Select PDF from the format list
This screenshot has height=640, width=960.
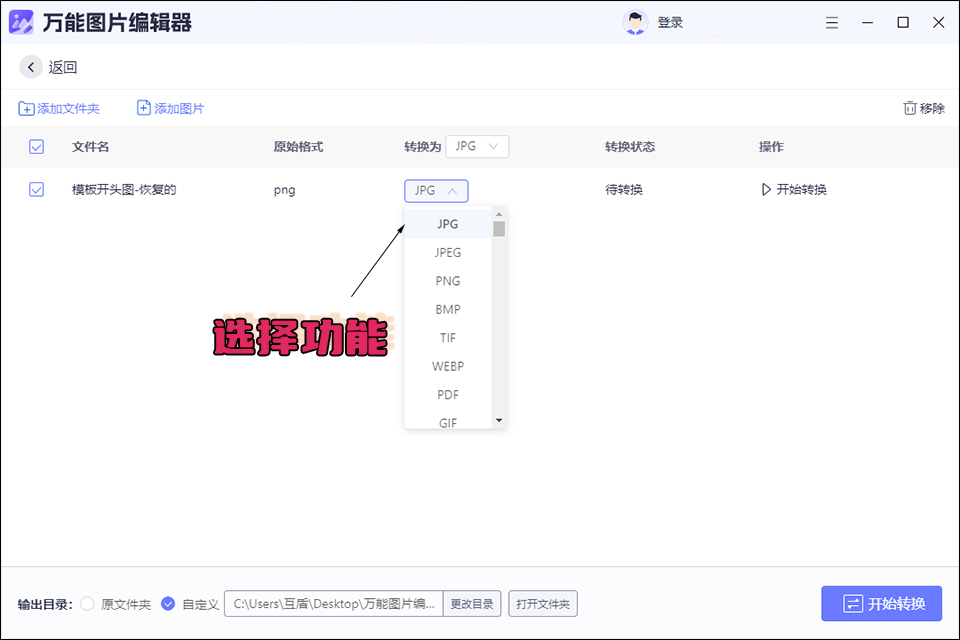pos(448,395)
